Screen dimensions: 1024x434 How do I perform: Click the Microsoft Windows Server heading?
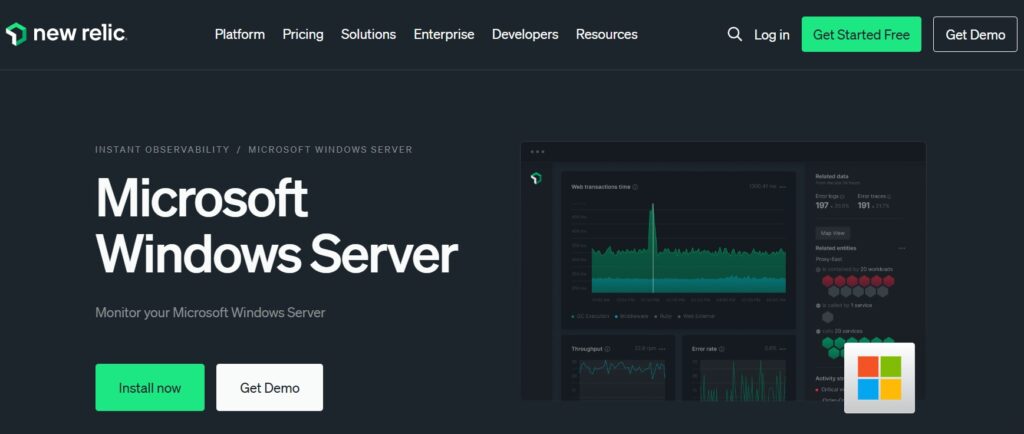click(276, 225)
